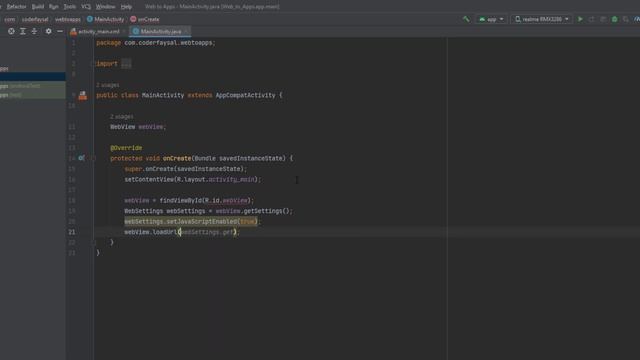Select the androidTest package row in project tree
Image resolution: width=640 pixels, height=360 pixels.
pyautogui.click(x=33, y=86)
